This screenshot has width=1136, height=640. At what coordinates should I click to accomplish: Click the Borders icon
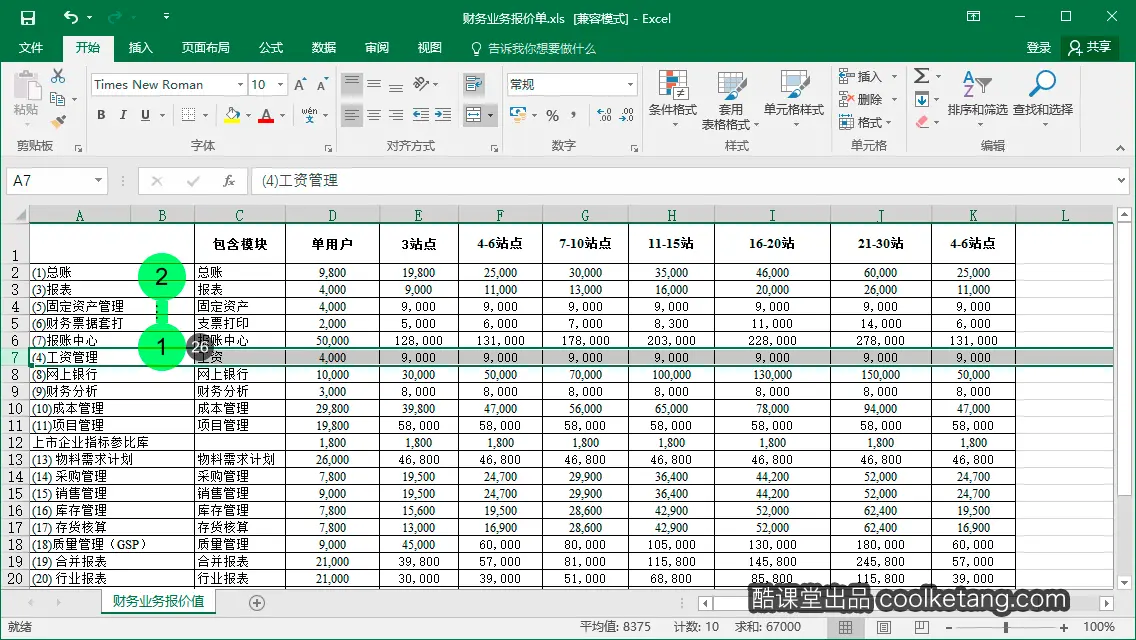point(188,115)
